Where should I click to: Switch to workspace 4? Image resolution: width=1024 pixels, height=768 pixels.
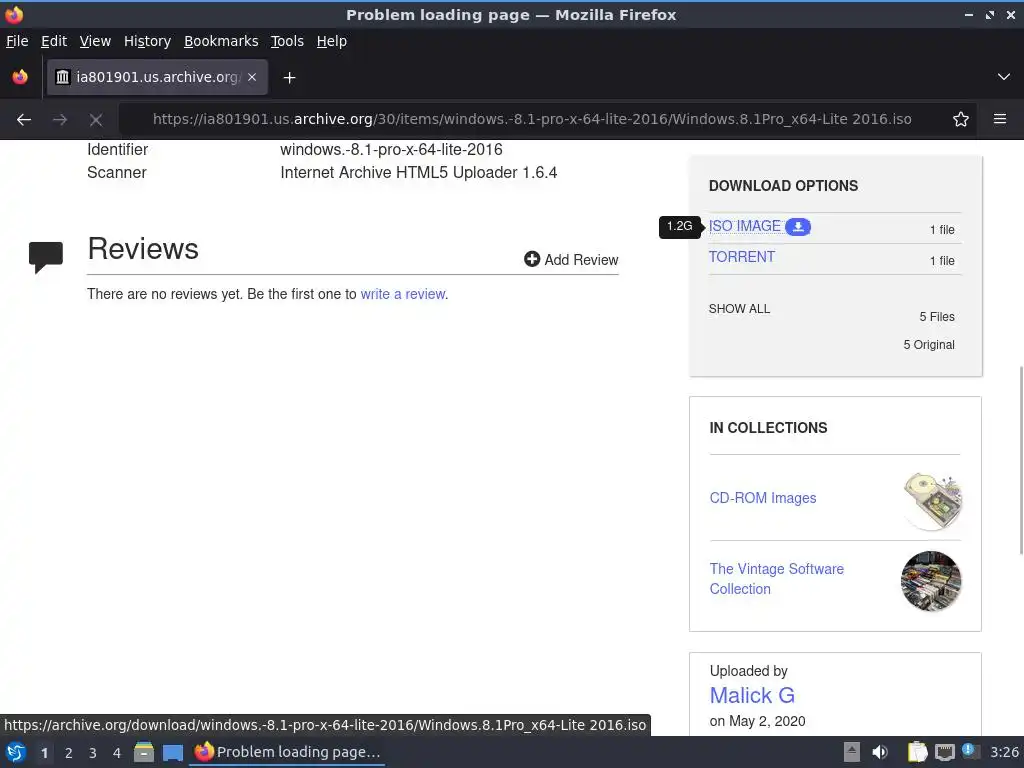coord(117,753)
